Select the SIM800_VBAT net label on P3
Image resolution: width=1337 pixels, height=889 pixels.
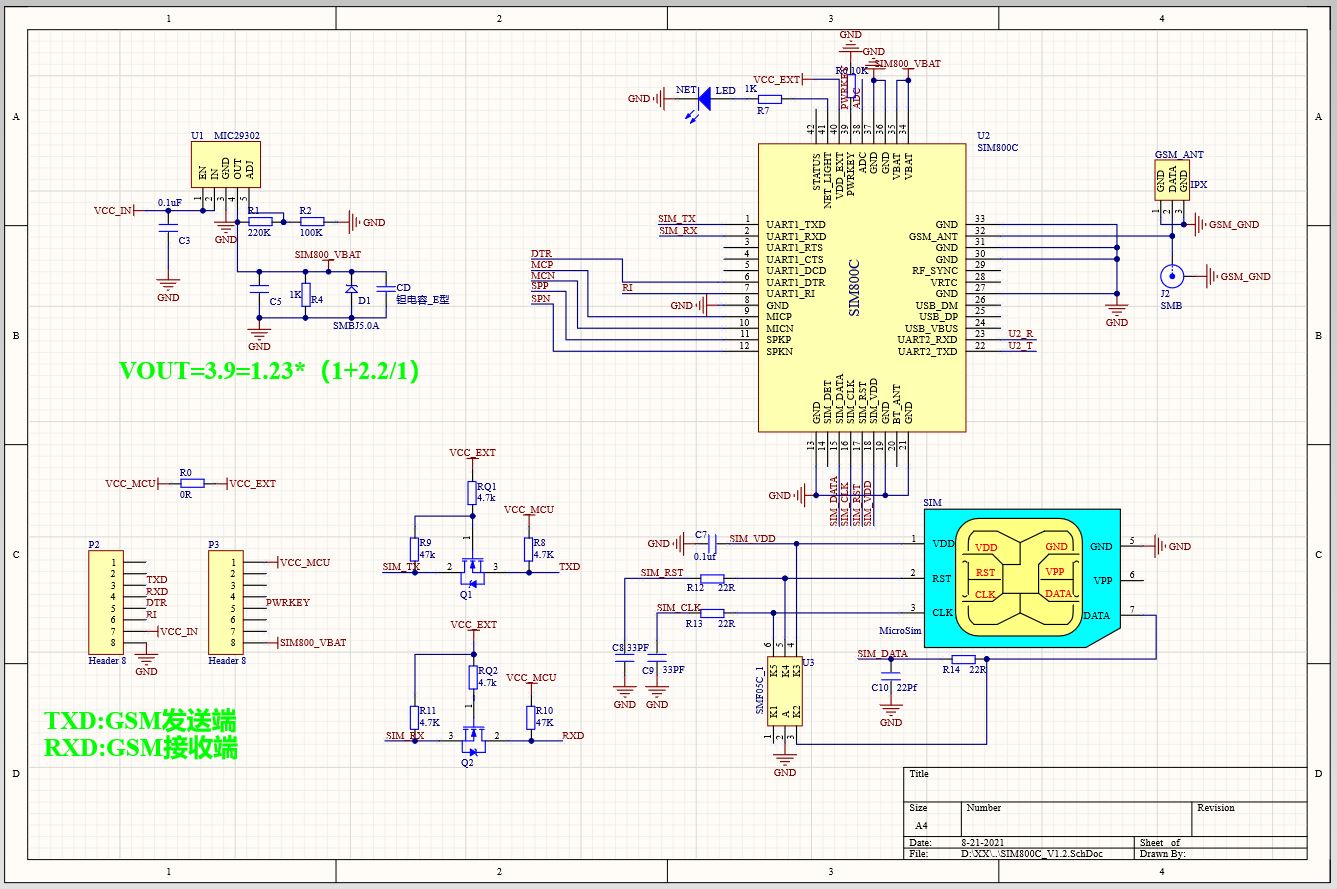(x=313, y=642)
